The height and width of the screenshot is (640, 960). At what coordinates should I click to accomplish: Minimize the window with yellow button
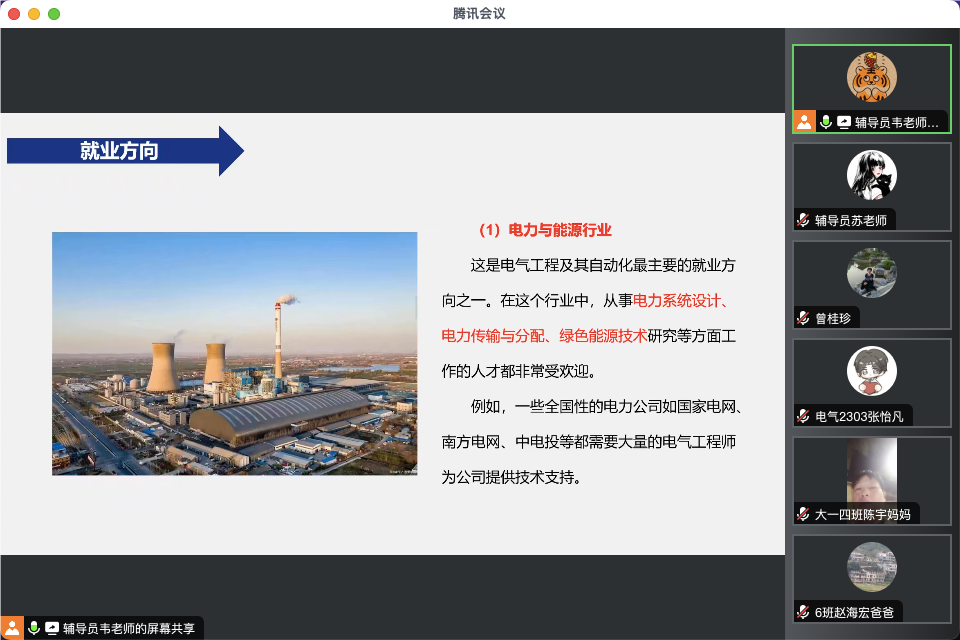click(34, 13)
